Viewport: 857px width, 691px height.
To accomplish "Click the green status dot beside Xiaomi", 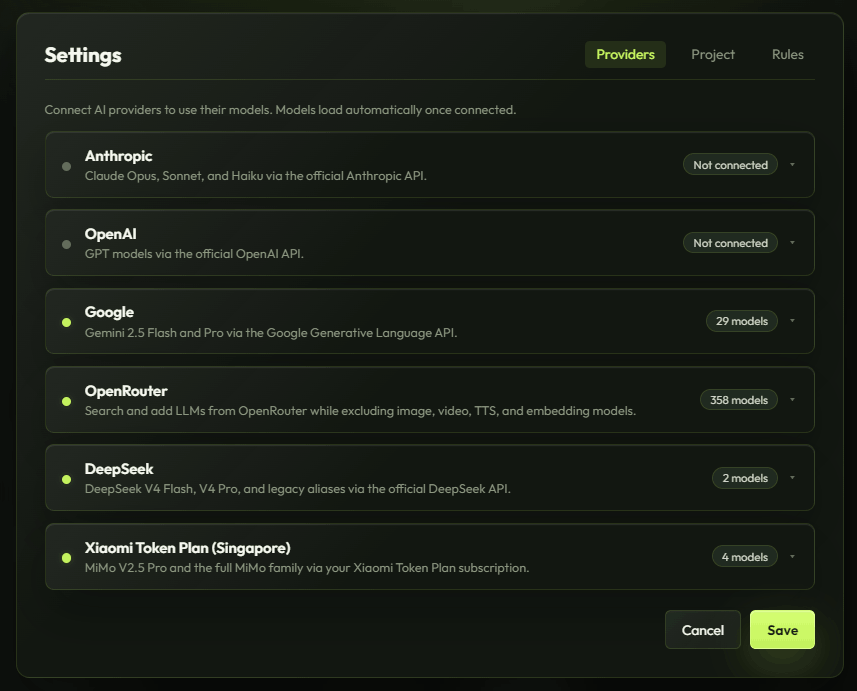I will [x=66, y=558].
